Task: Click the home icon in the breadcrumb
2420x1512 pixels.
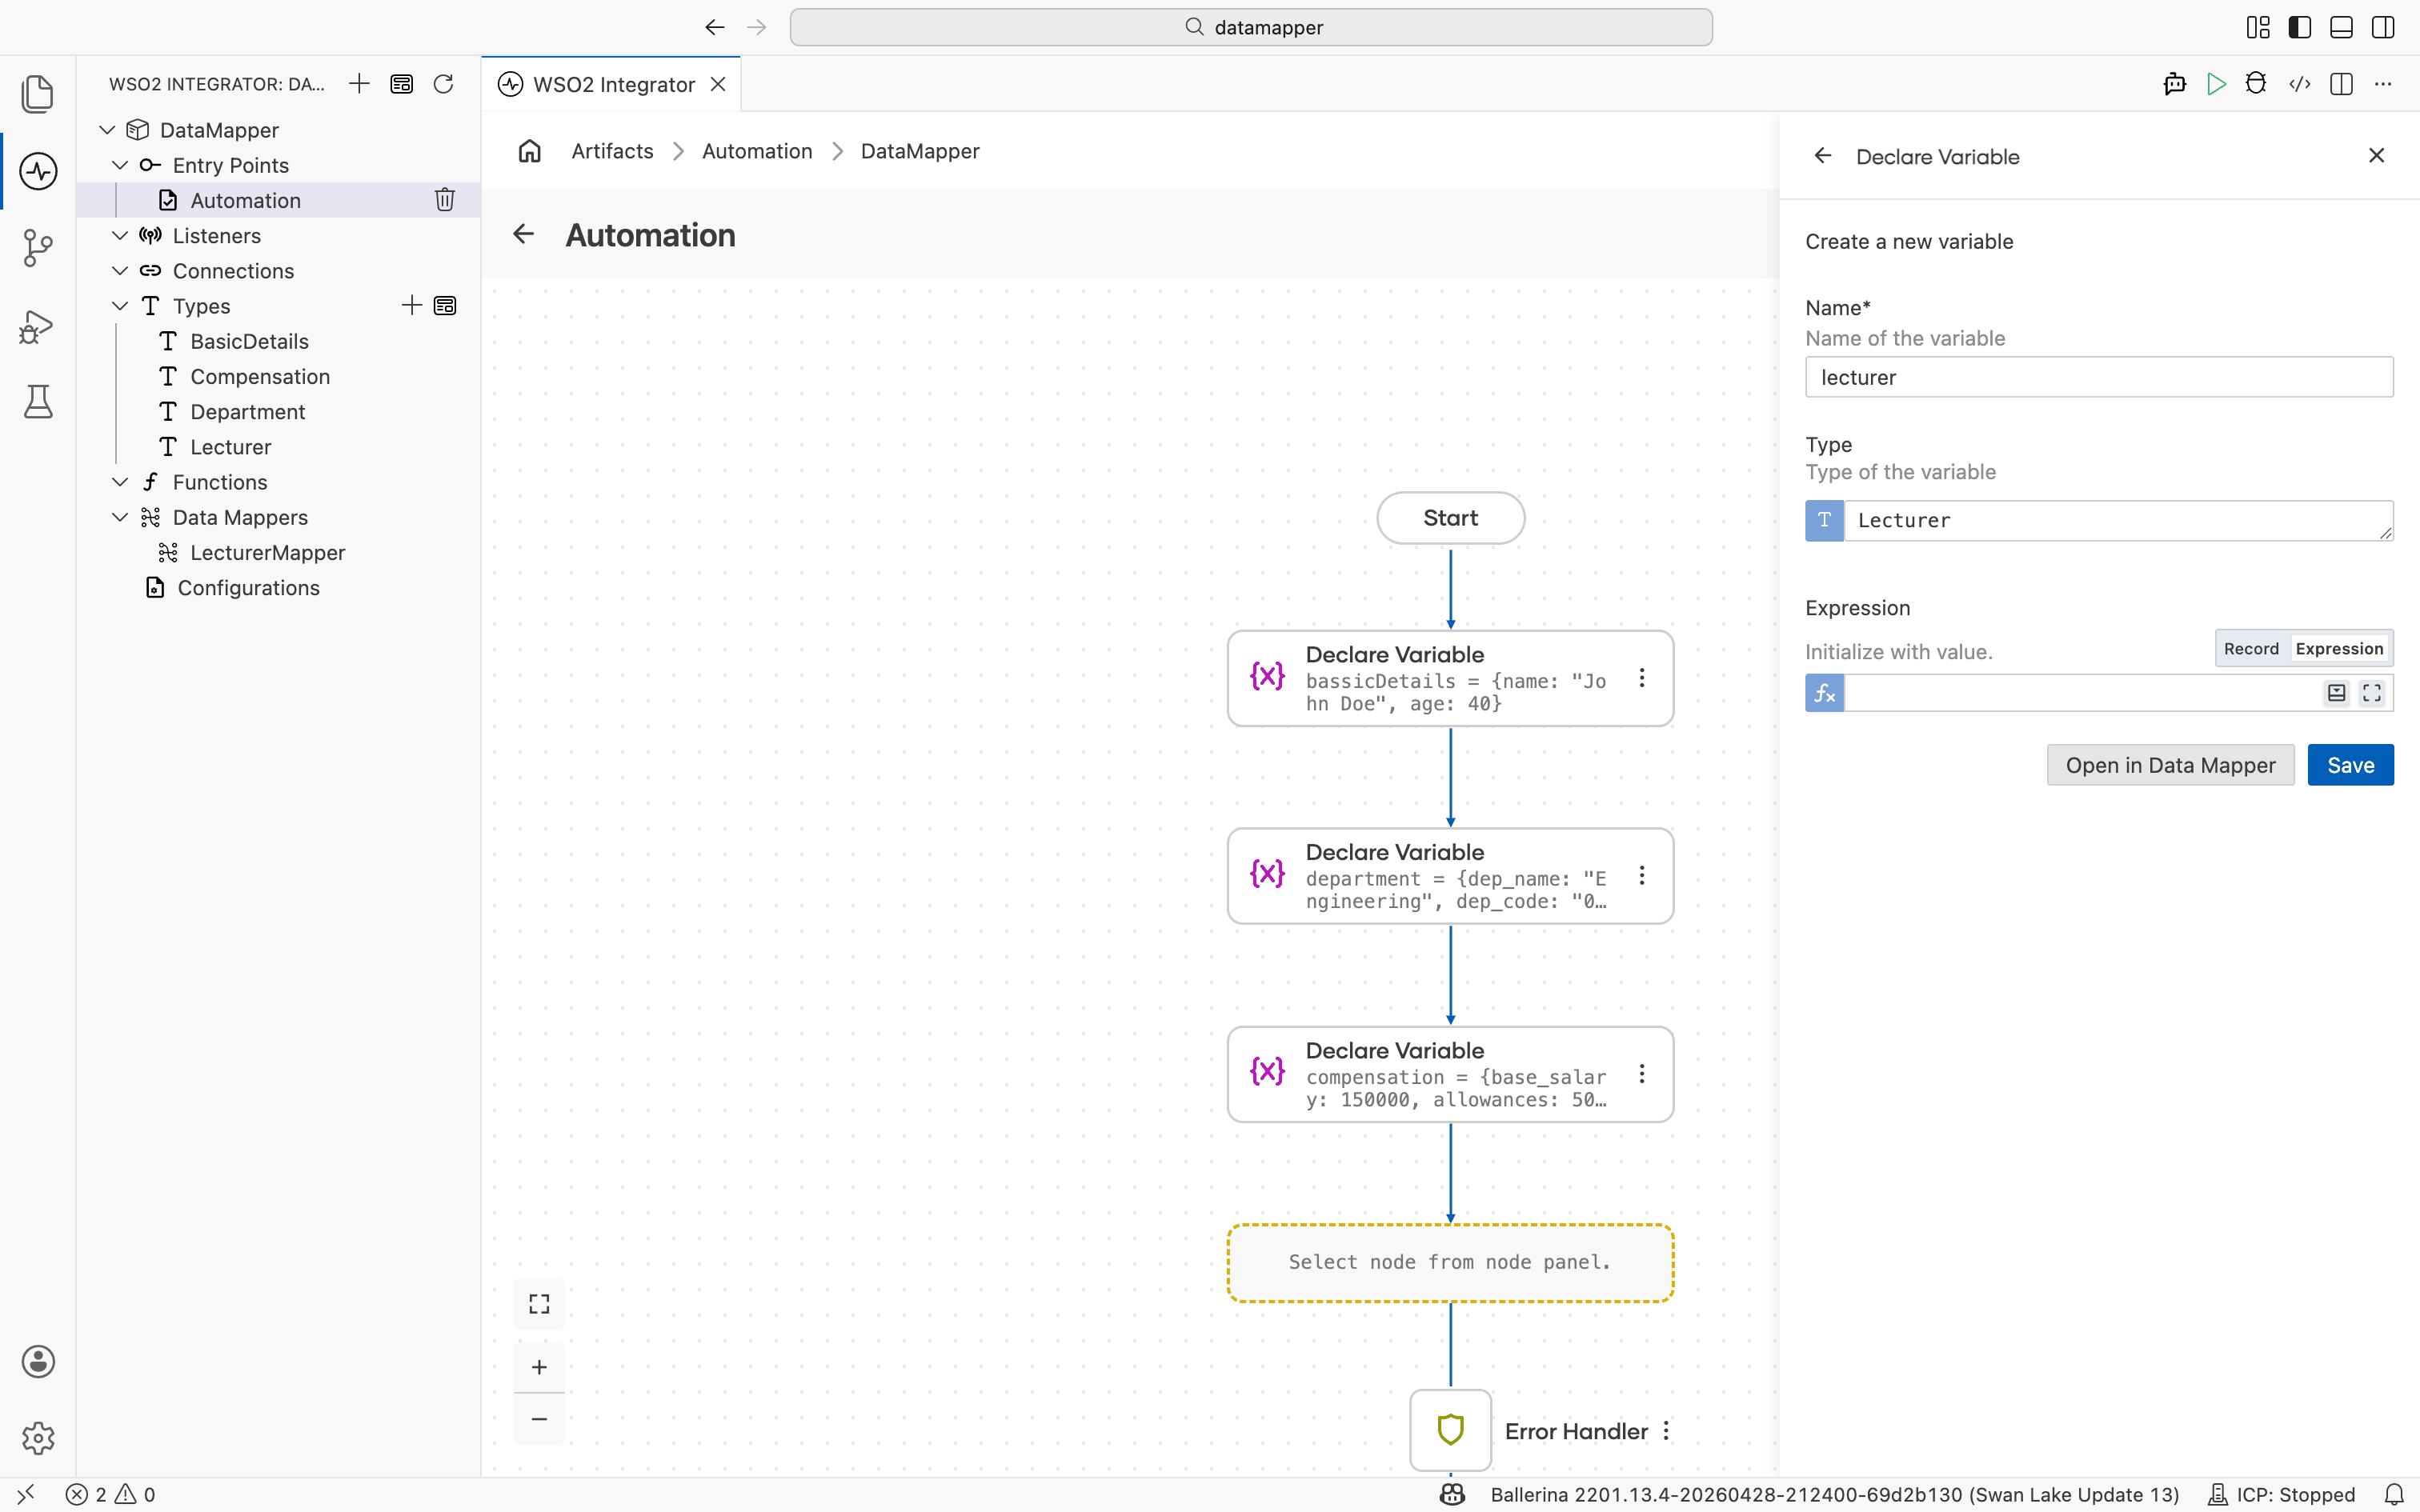Action: coord(530,151)
